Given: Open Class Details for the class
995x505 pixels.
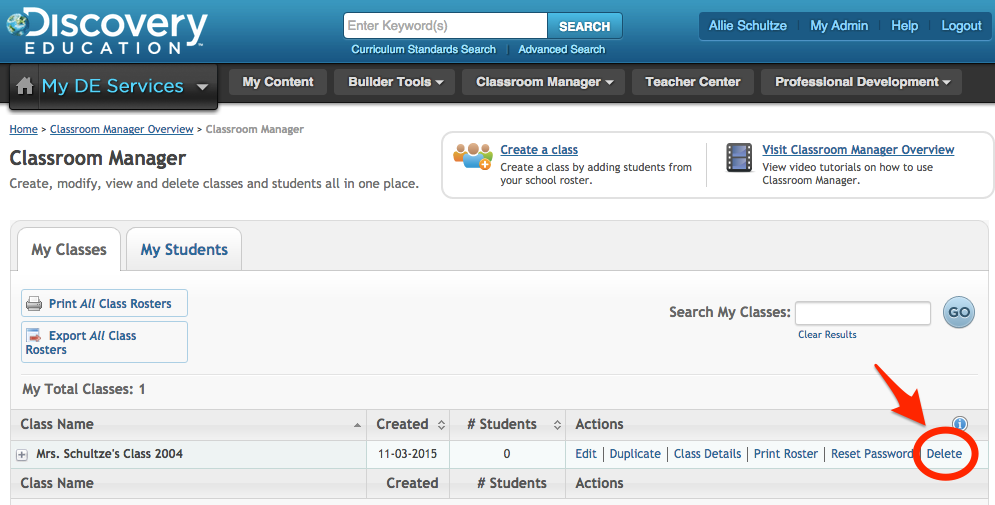Looking at the screenshot, I should click(708, 454).
